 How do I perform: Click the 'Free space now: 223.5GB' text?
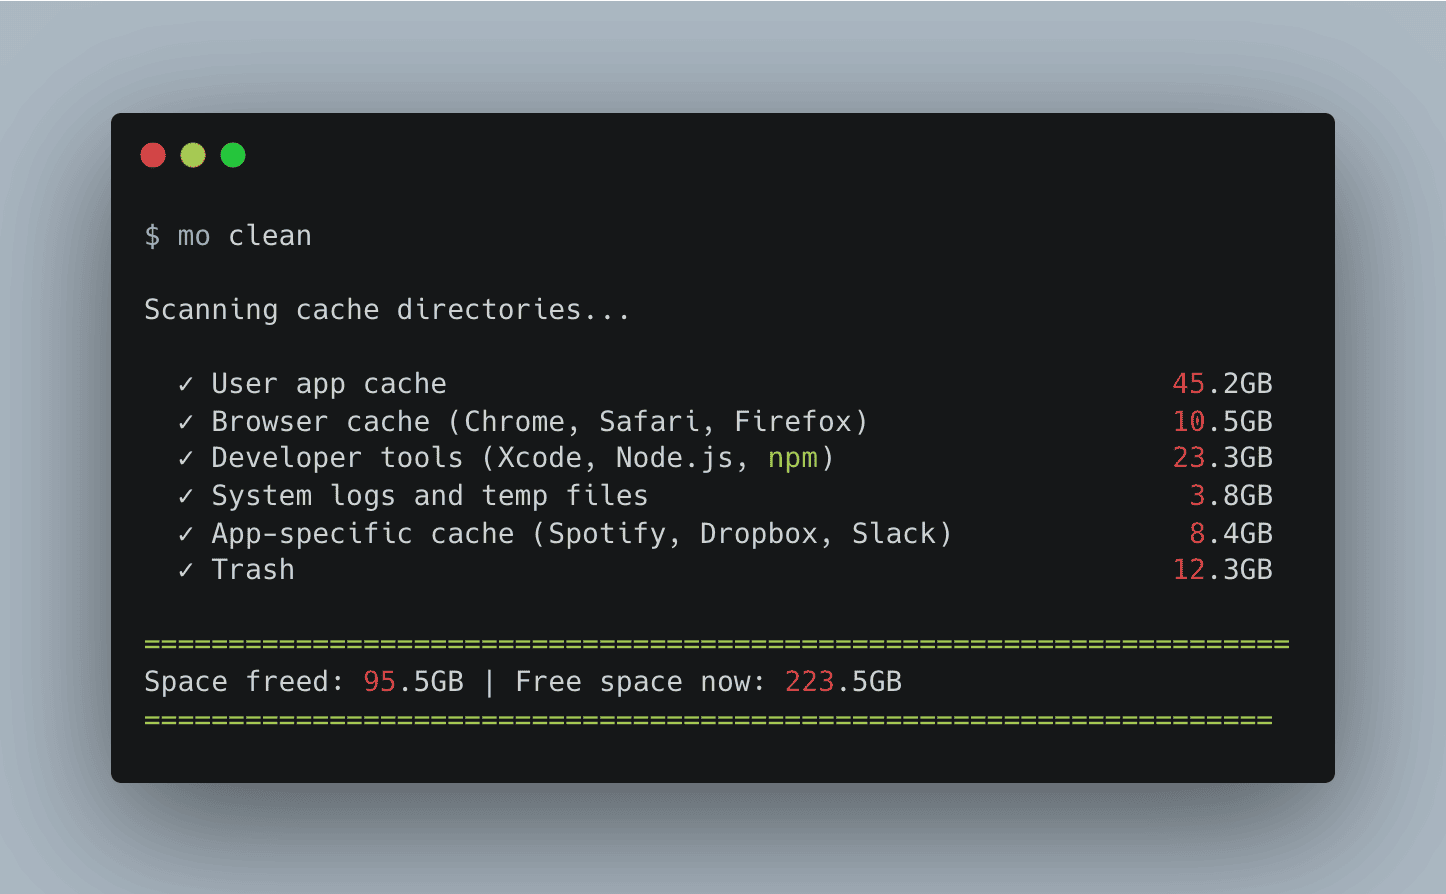(x=708, y=682)
